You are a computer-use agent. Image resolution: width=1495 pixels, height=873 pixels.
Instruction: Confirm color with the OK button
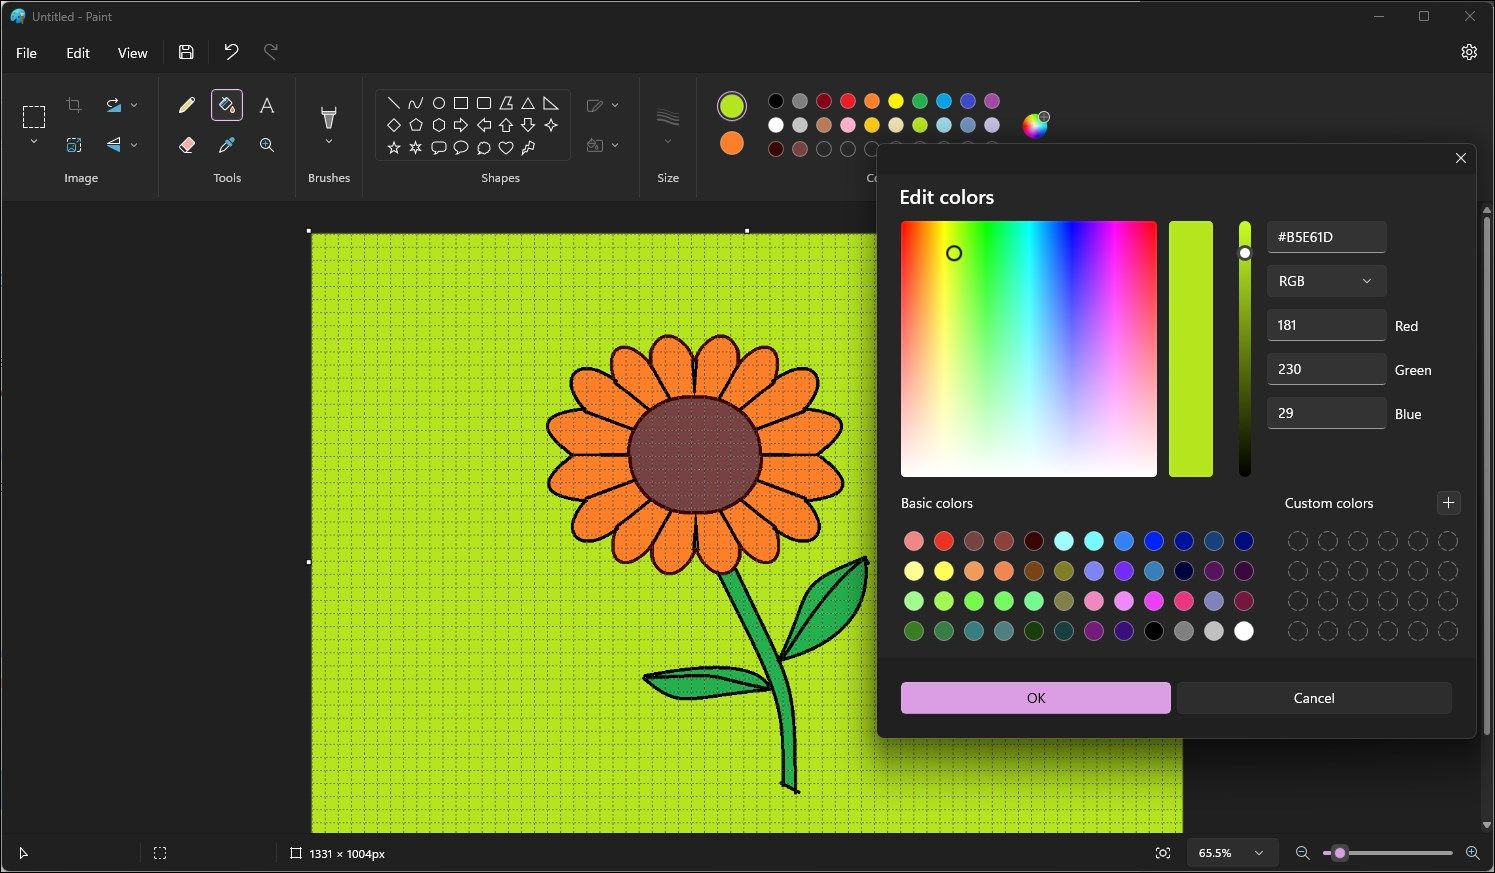tap(1035, 697)
